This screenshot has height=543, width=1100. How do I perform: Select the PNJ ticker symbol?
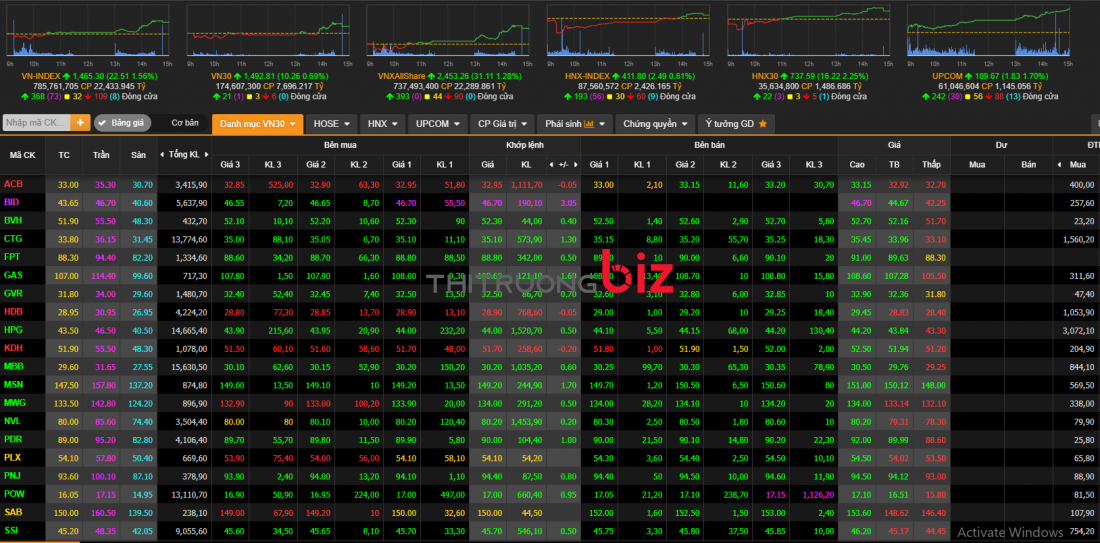(13, 476)
